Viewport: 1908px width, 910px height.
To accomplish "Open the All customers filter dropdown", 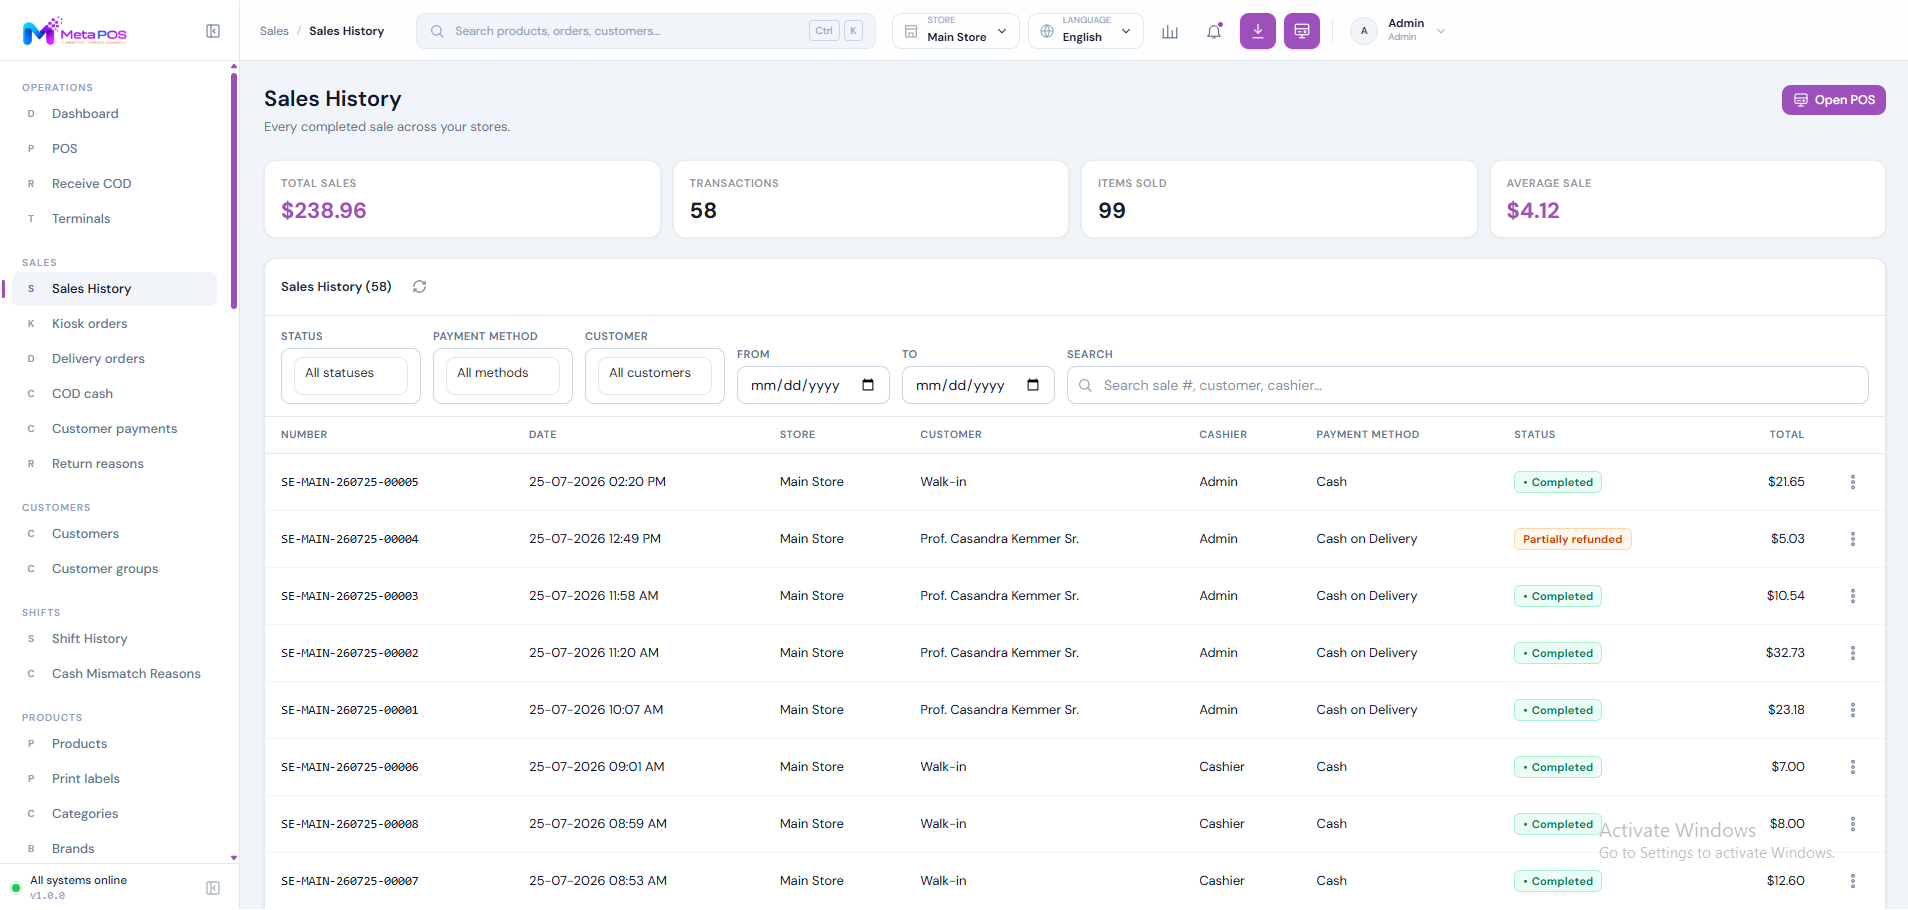I will [655, 376].
